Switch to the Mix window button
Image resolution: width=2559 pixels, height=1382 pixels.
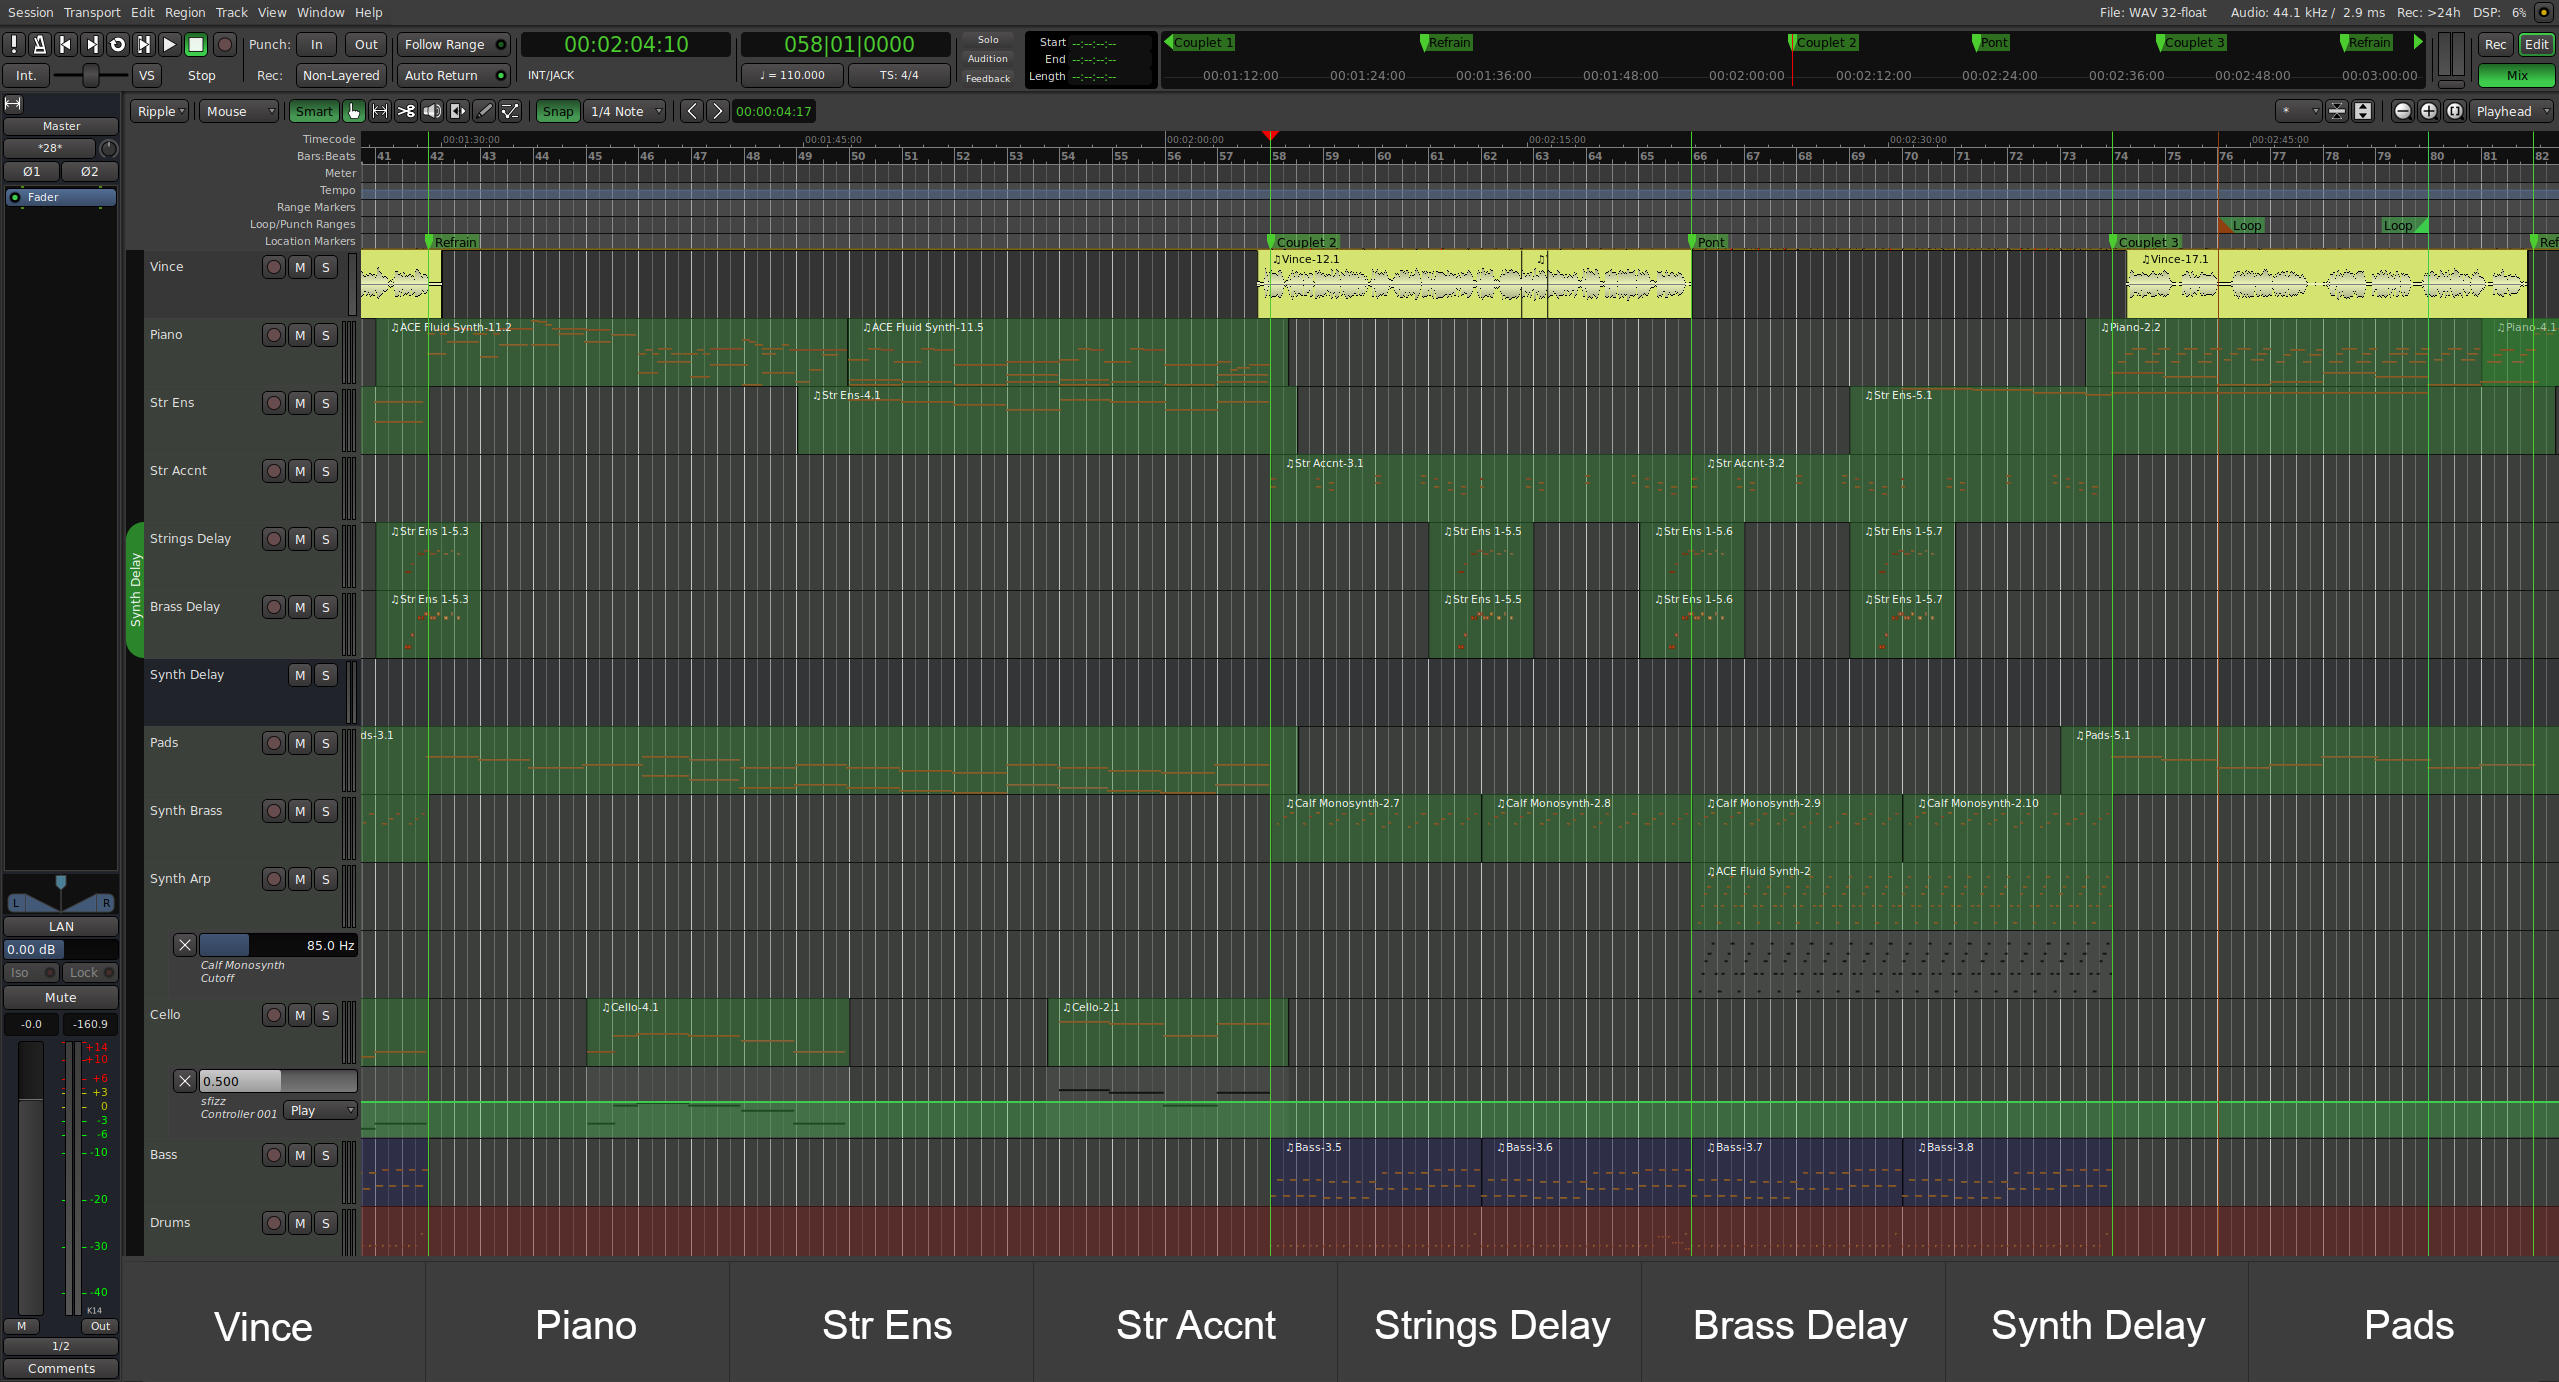tap(2515, 75)
